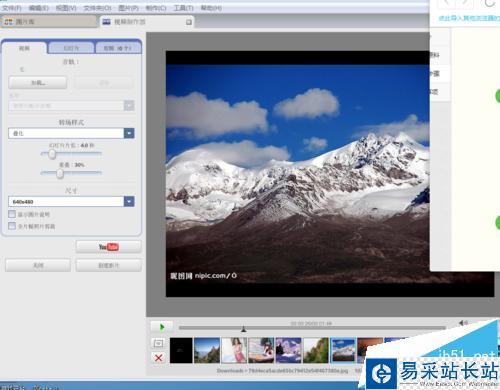Click the volume speaker icon
Viewport: 500px width, 390px height.
[463, 323]
